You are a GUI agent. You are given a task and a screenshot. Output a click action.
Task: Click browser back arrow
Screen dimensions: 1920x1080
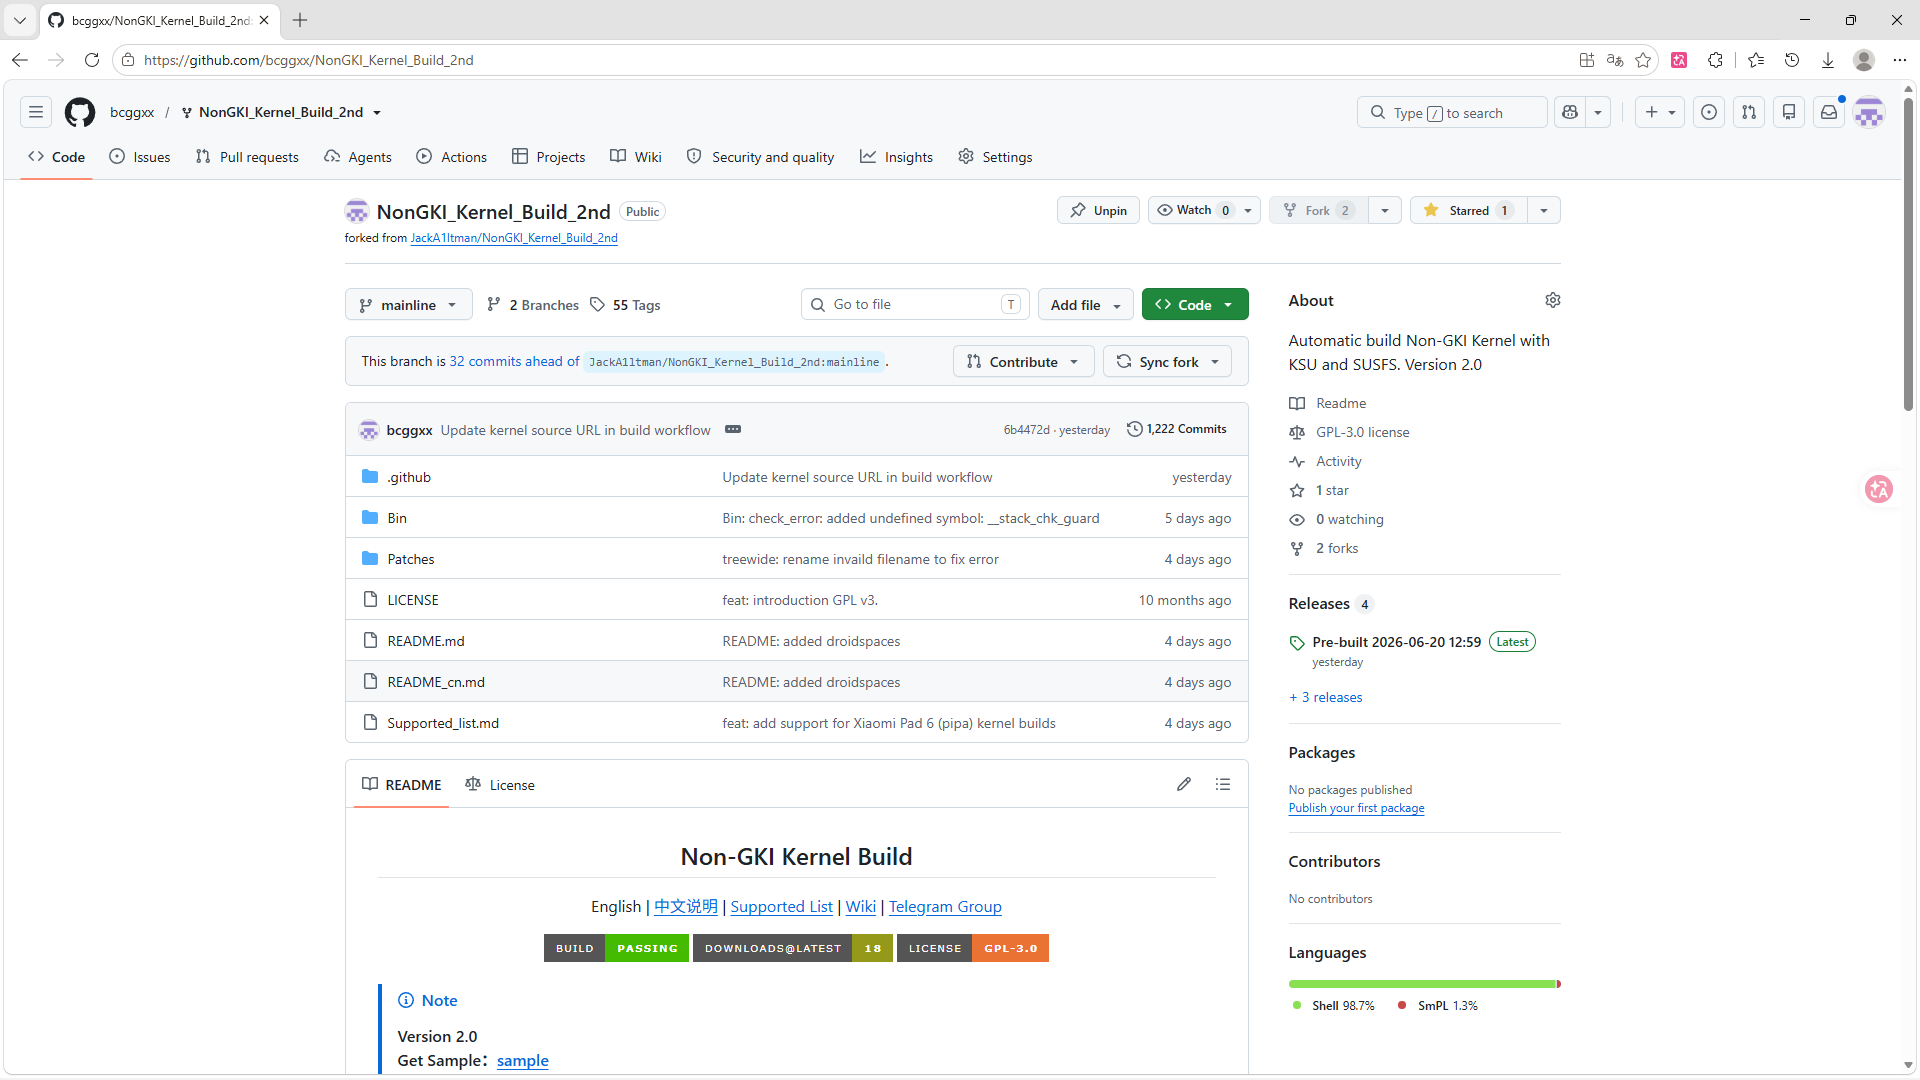pyautogui.click(x=20, y=60)
